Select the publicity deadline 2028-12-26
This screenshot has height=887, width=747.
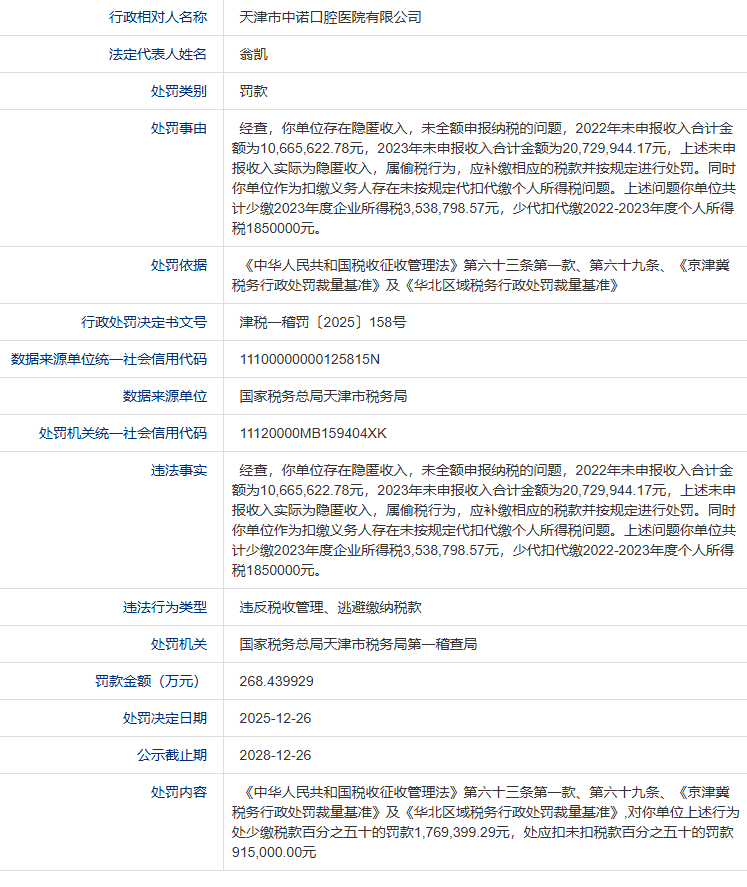tap(275, 755)
